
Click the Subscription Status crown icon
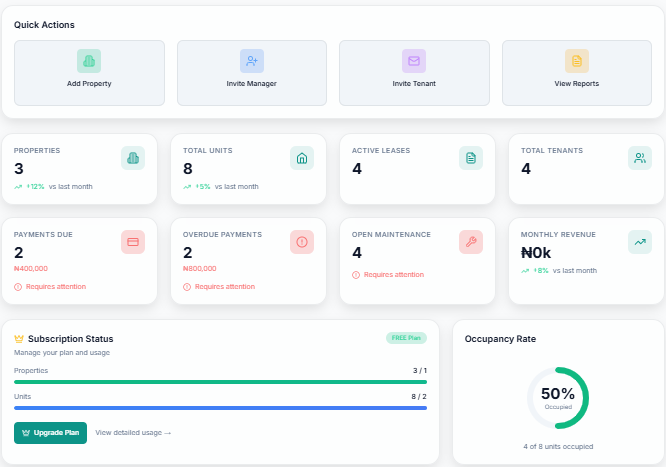[x=19, y=339]
